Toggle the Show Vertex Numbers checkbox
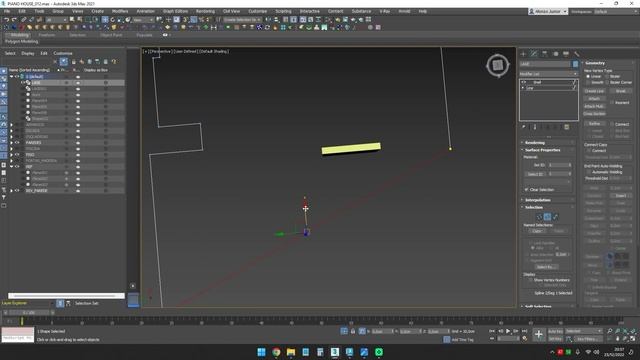640x360 pixels. (531, 280)
